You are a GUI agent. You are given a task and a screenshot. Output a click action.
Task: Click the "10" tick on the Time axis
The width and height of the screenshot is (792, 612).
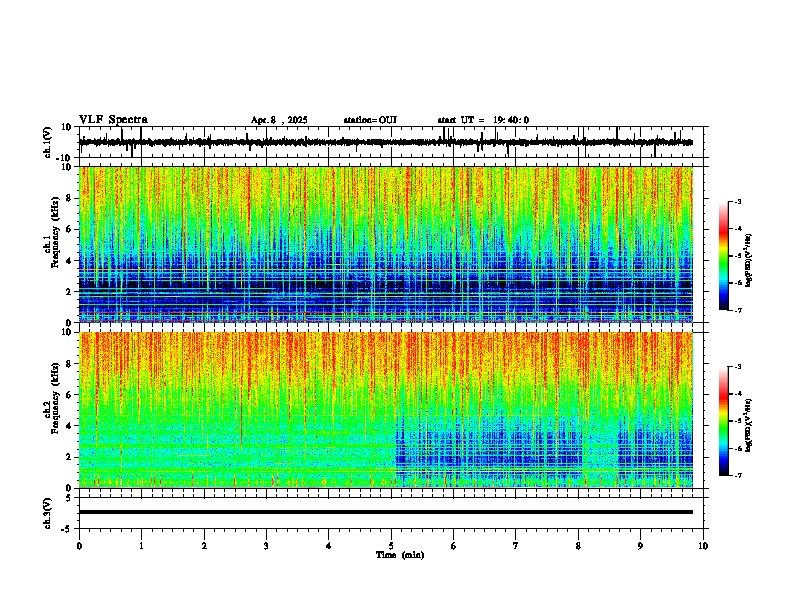(703, 546)
